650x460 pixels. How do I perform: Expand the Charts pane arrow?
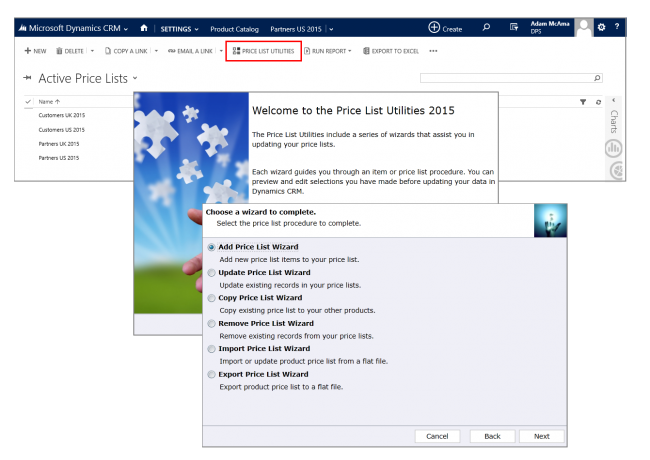(614, 100)
